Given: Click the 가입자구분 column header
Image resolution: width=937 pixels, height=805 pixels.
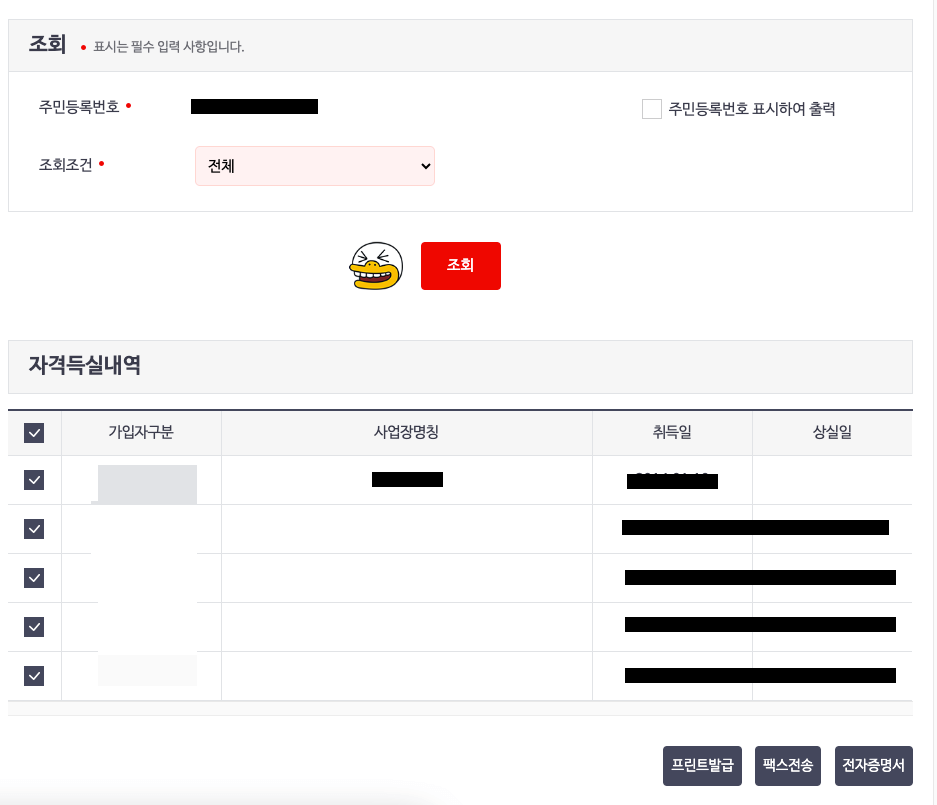Looking at the screenshot, I should [140, 431].
